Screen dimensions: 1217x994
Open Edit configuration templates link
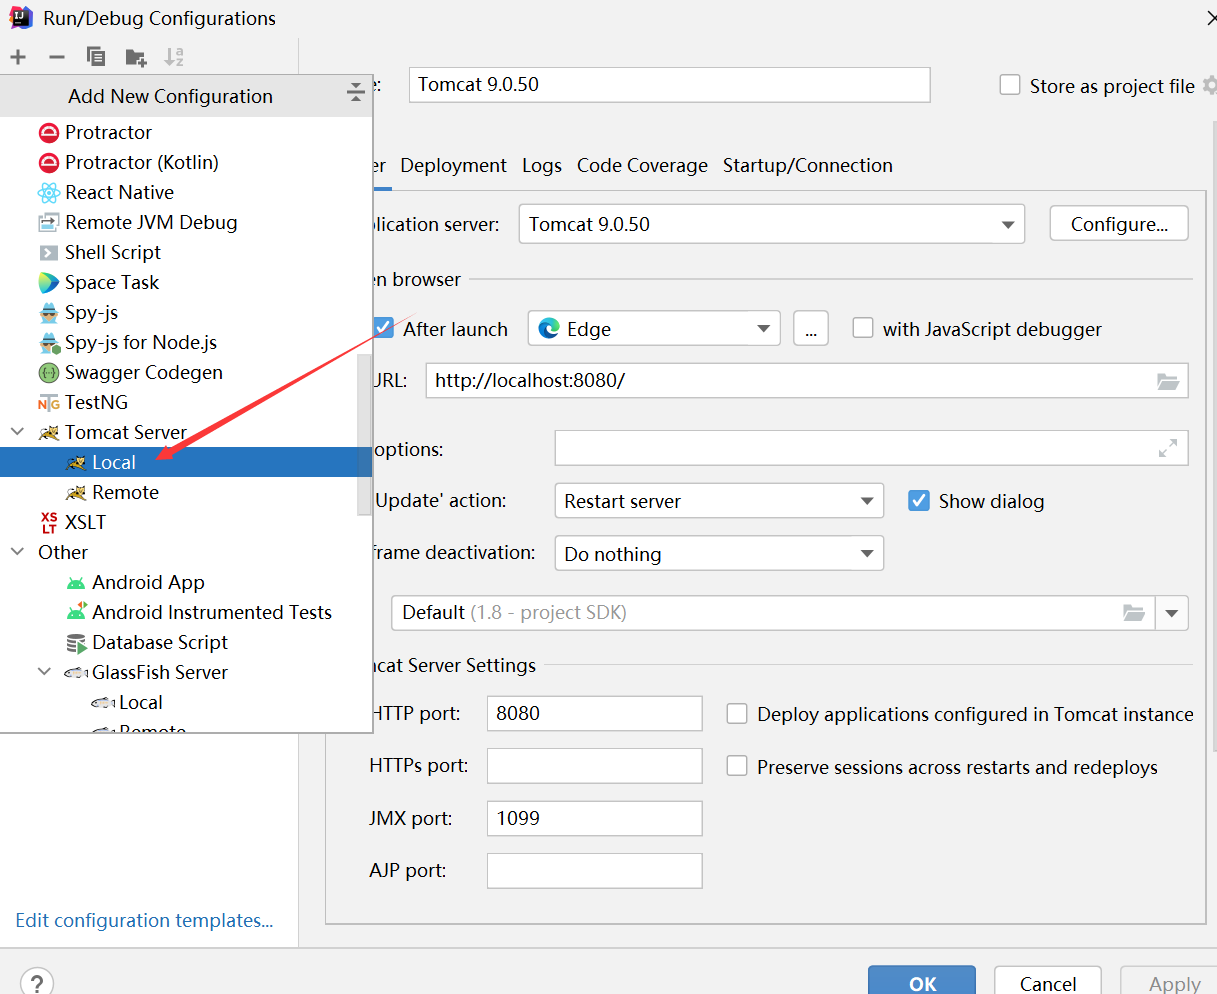click(144, 920)
